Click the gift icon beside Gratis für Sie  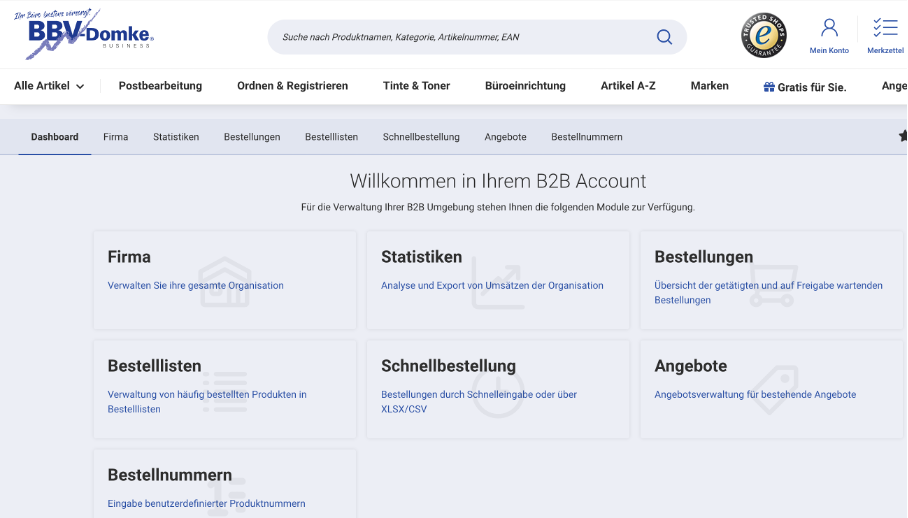click(769, 87)
